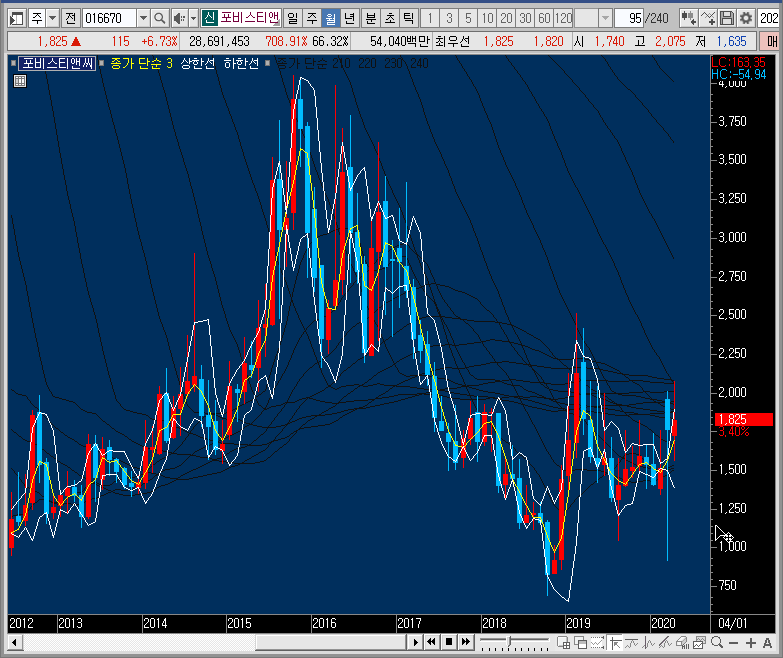
Task: Click the high price 2,075 value
Action: [x=670, y=41]
